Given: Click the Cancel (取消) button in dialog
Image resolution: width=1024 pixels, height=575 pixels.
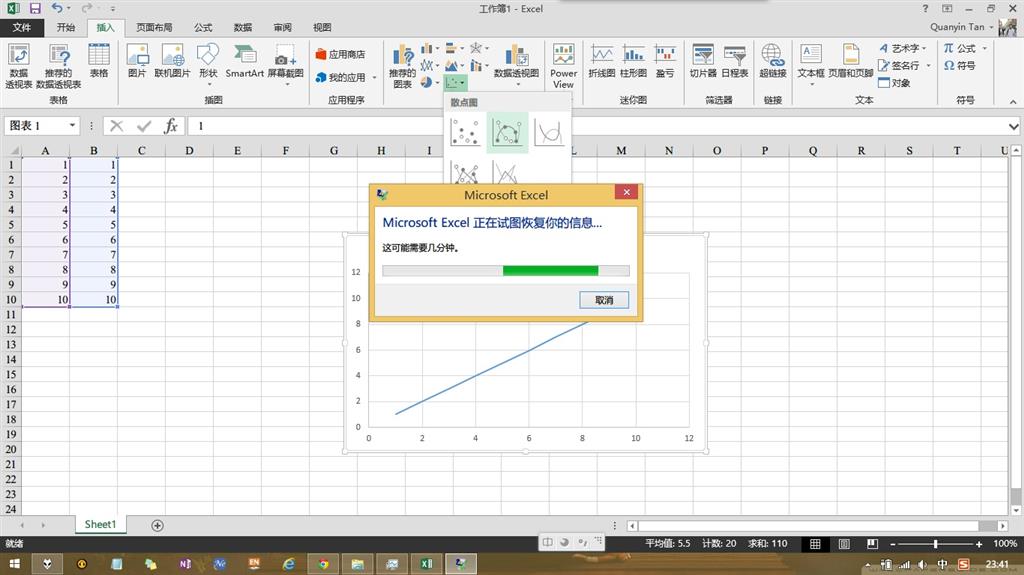Looking at the screenshot, I should pos(604,300).
